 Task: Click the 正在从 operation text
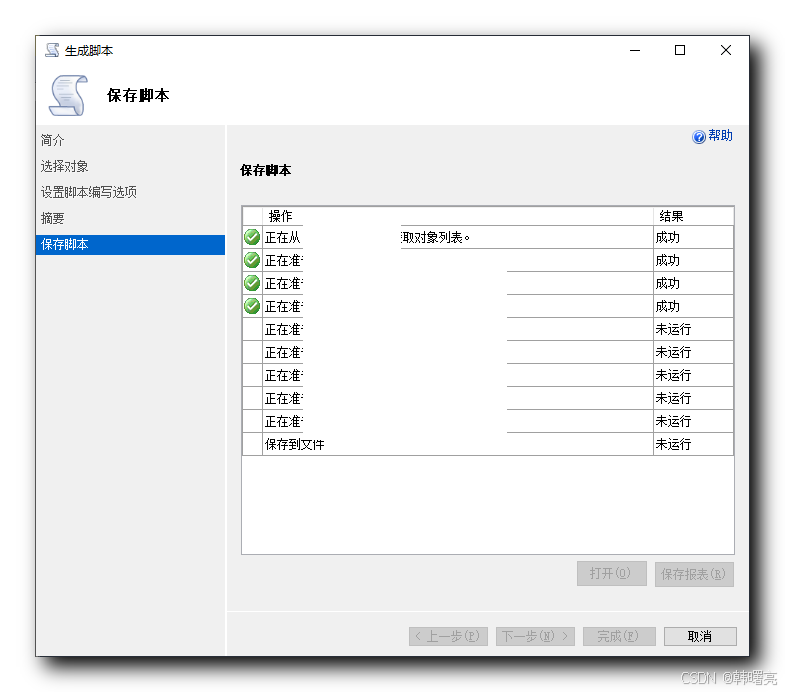282,237
